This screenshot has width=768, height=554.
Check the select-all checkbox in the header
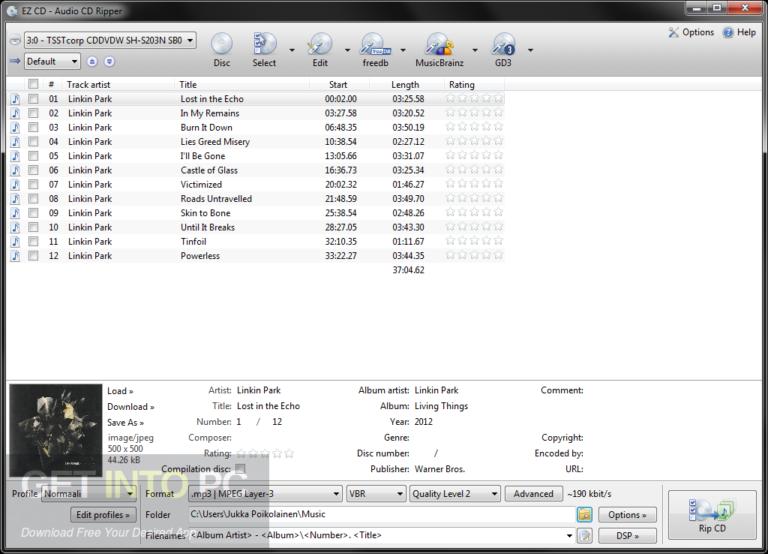point(33,84)
